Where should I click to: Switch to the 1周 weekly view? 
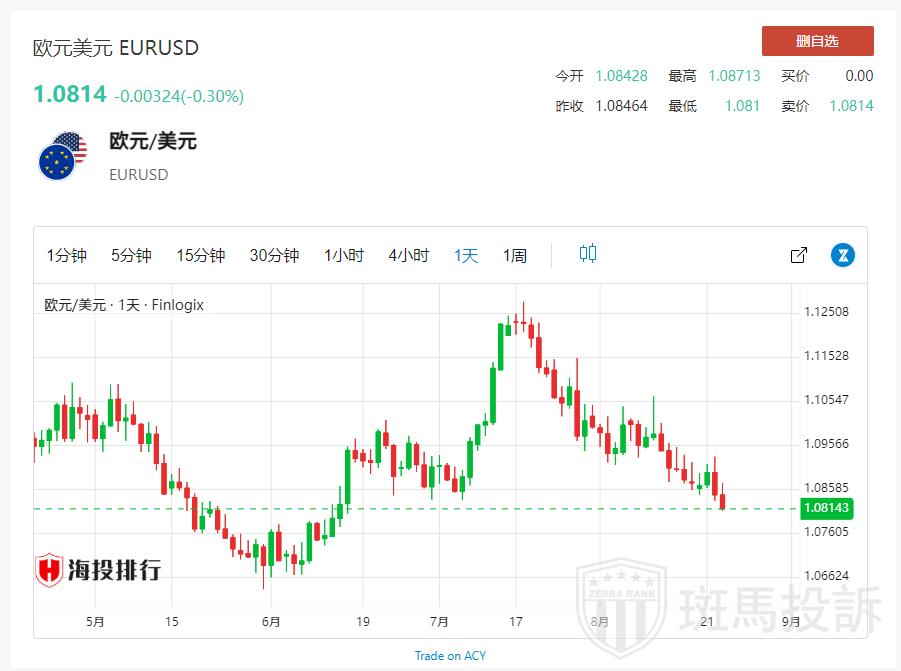click(x=514, y=256)
